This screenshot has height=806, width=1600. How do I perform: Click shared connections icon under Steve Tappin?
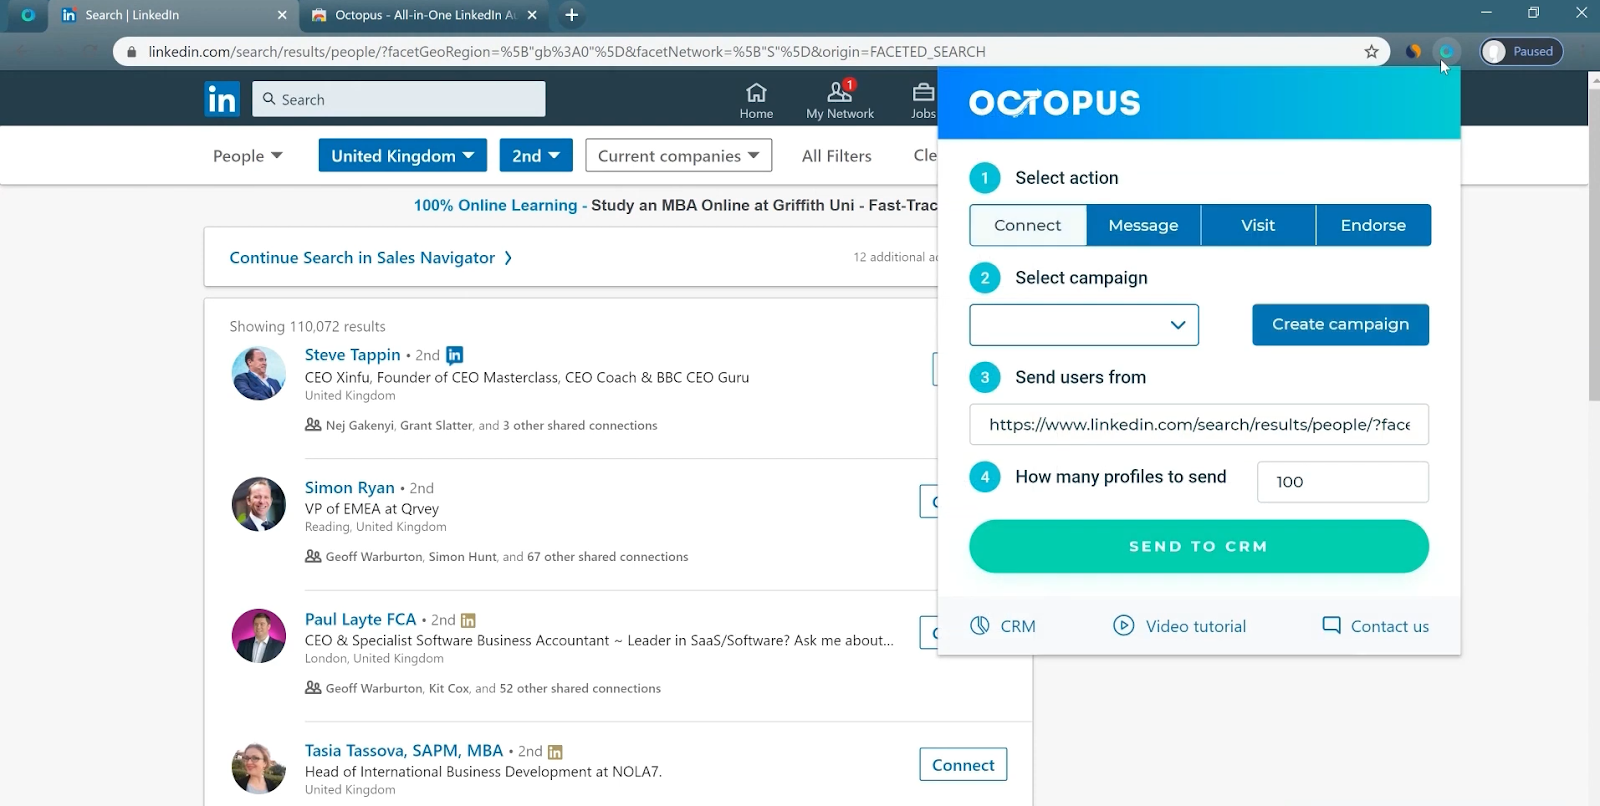[x=313, y=425]
